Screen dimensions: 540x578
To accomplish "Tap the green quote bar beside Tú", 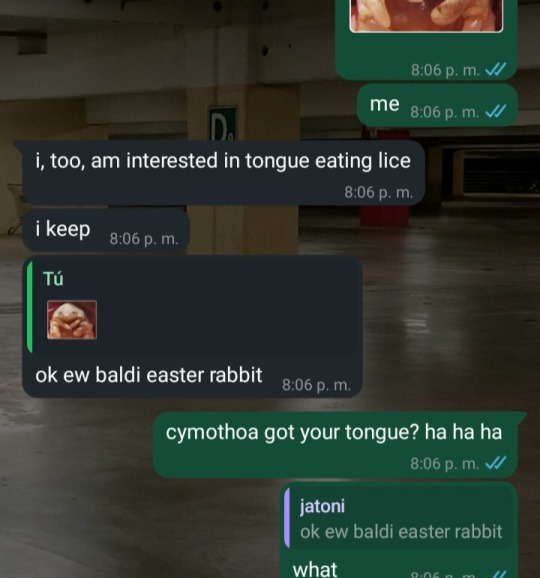I will [30, 307].
